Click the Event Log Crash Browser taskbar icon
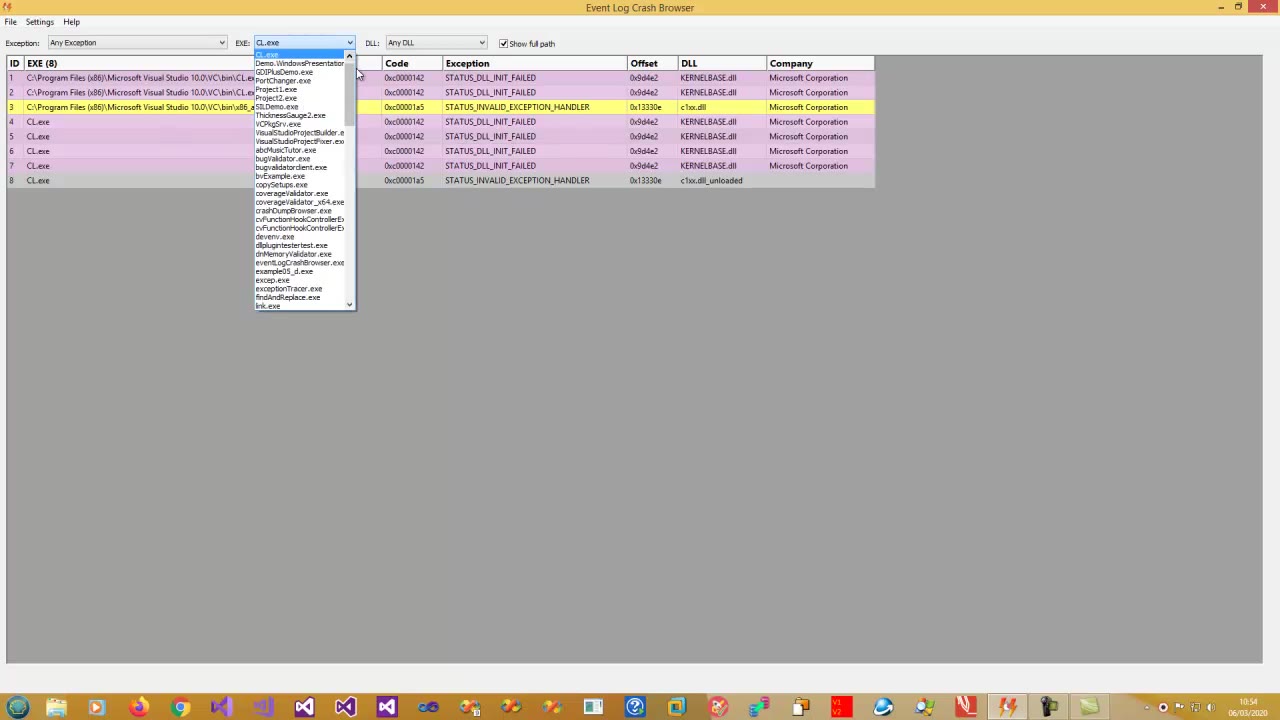The width and height of the screenshot is (1280, 720). point(1007,707)
